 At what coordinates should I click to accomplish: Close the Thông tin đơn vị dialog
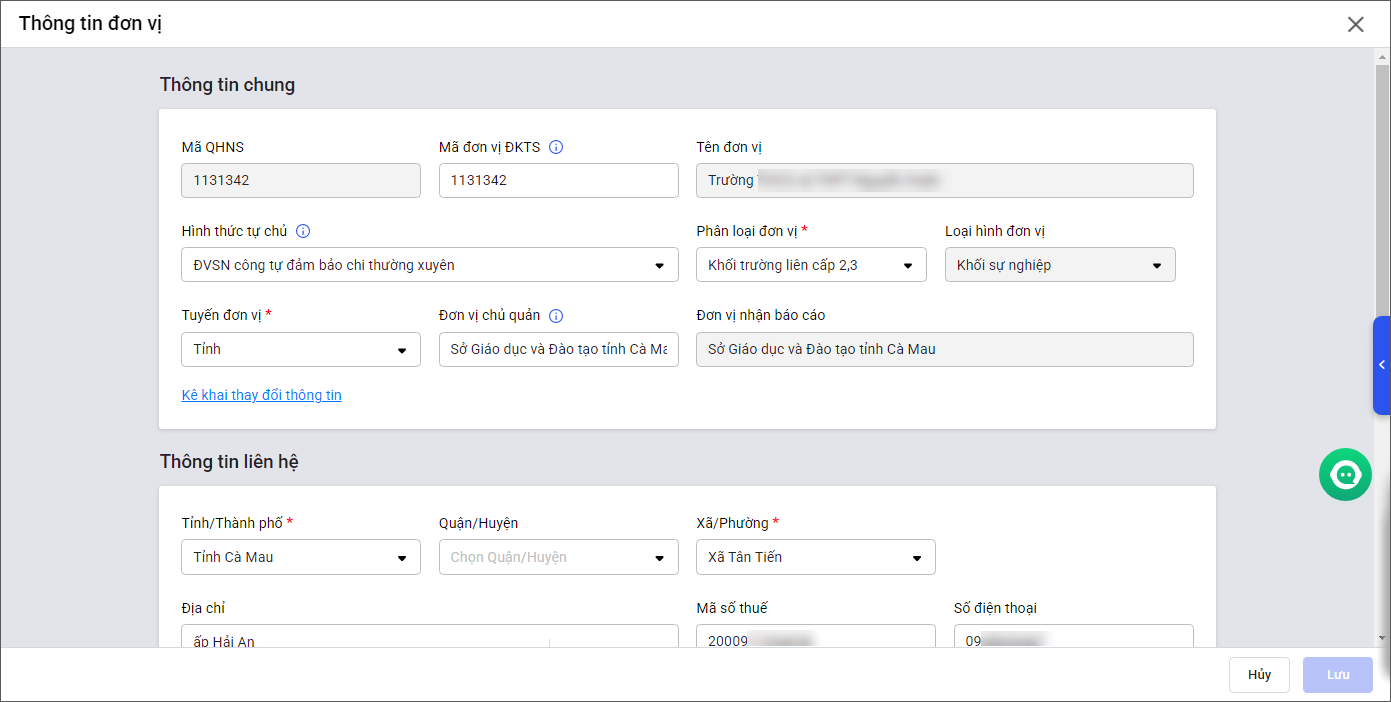coord(1355,24)
